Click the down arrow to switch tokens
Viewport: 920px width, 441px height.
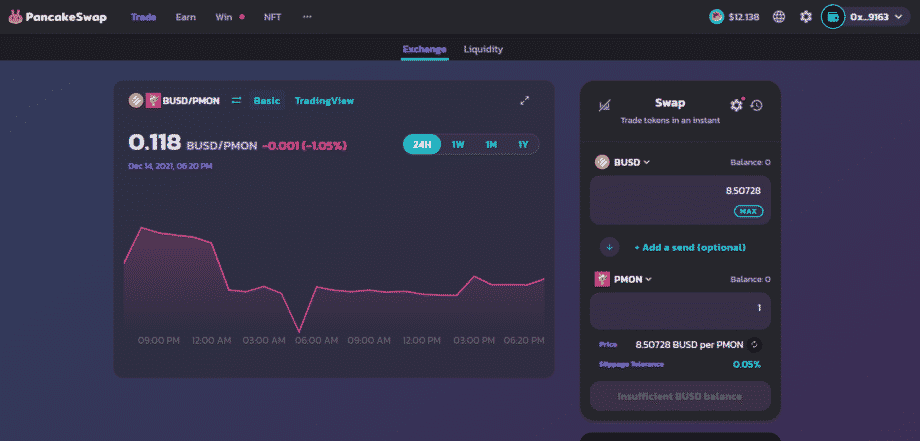click(x=609, y=246)
